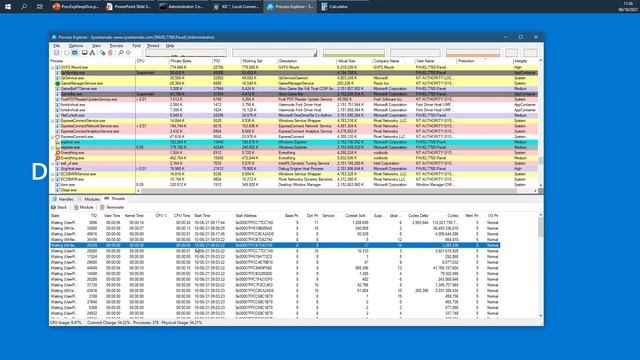Toggle the Show Lower Pane toolbar icon
This screenshot has width=640, height=360.
84,53
